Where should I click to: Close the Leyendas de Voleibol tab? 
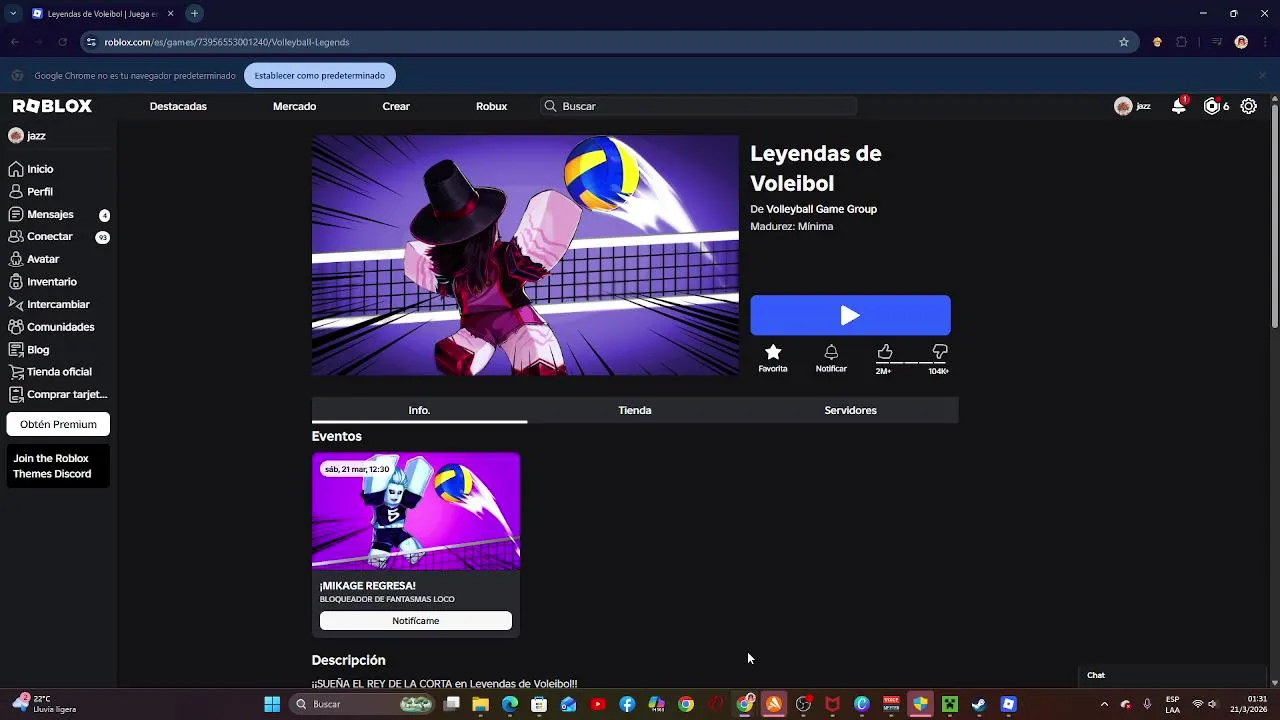(170, 13)
